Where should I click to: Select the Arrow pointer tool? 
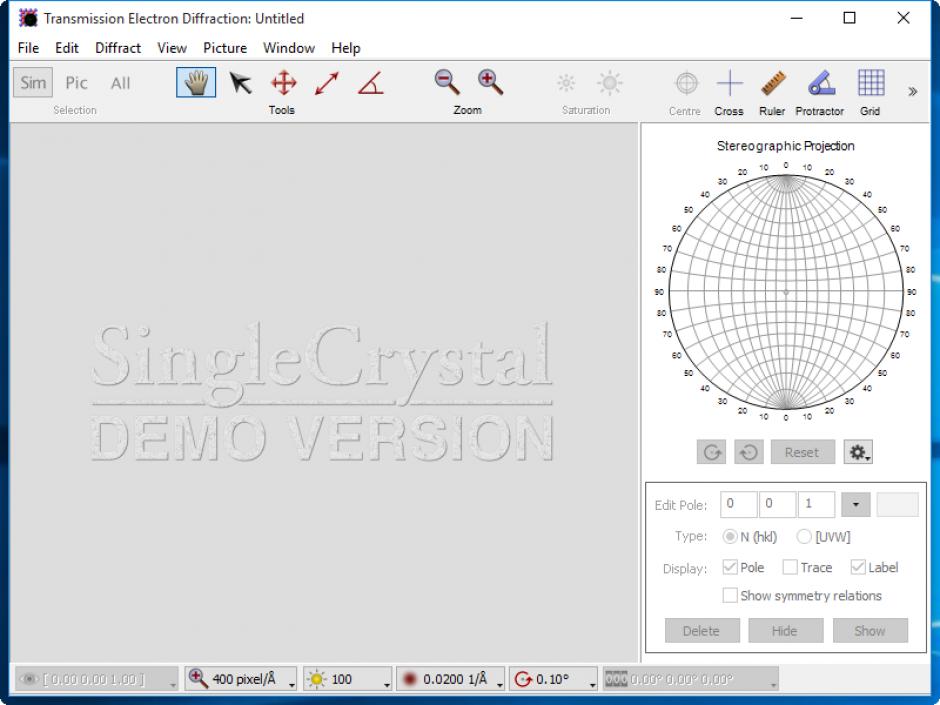(240, 83)
